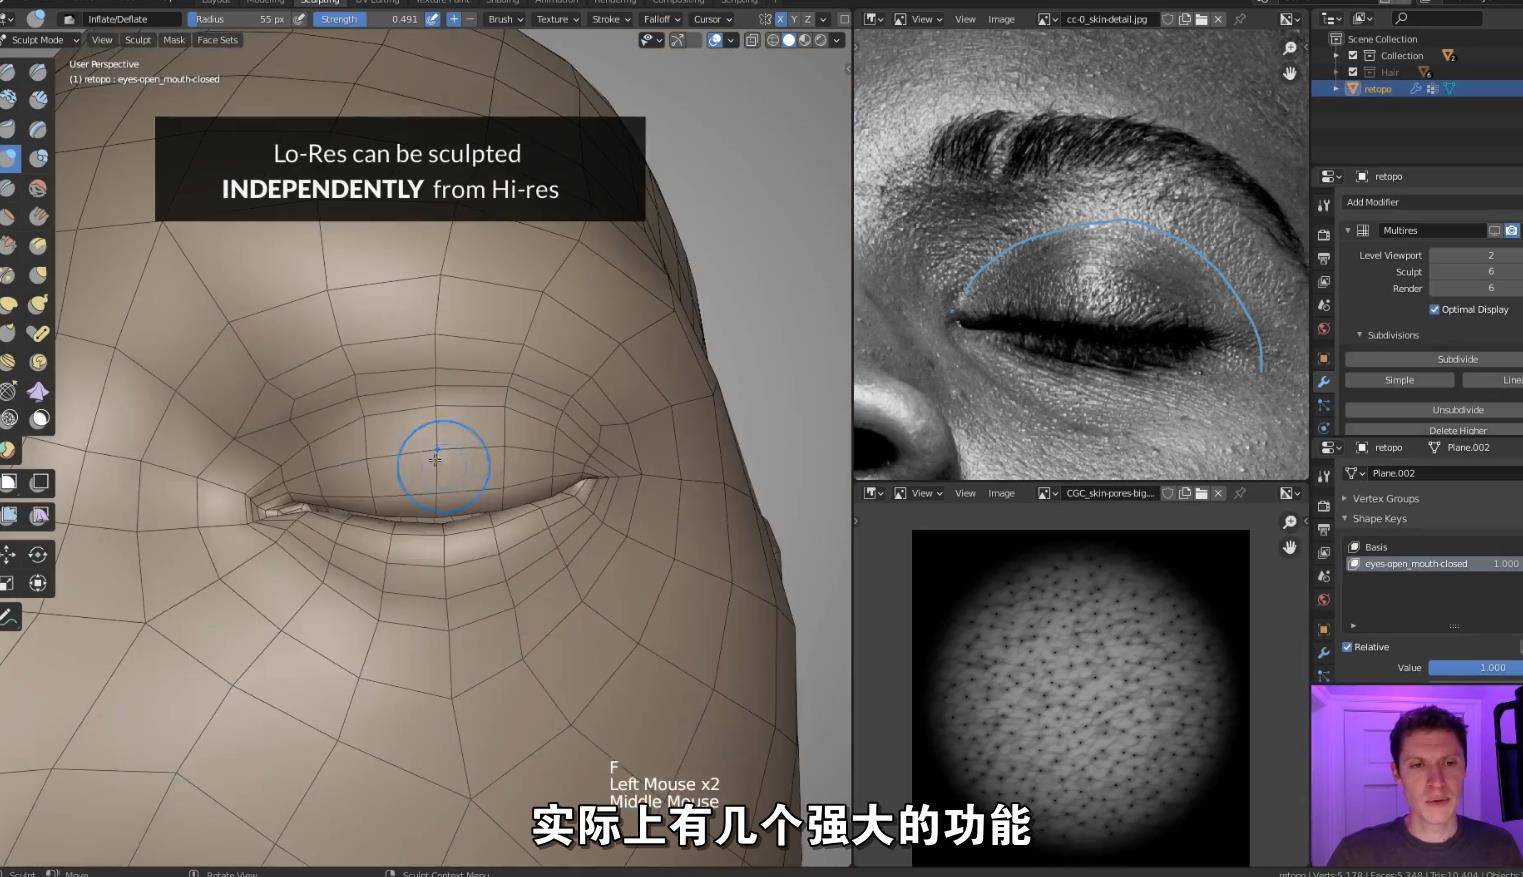Toggle radius pen pressure
Screen dimensions: 1523x877
coord(299,19)
